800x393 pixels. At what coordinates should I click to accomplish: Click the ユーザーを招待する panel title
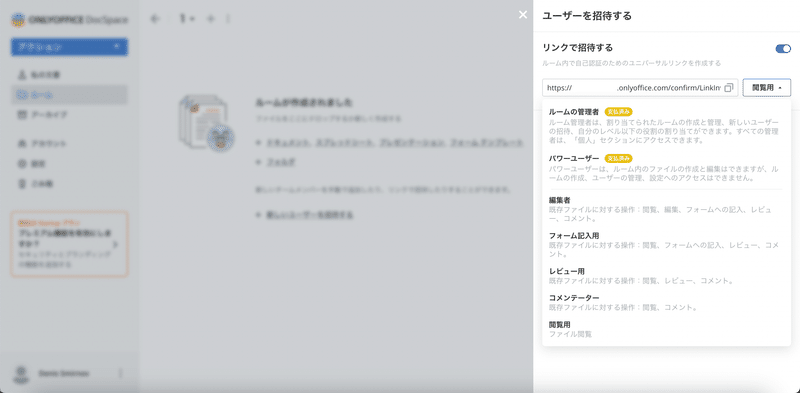pyautogui.click(x=587, y=16)
